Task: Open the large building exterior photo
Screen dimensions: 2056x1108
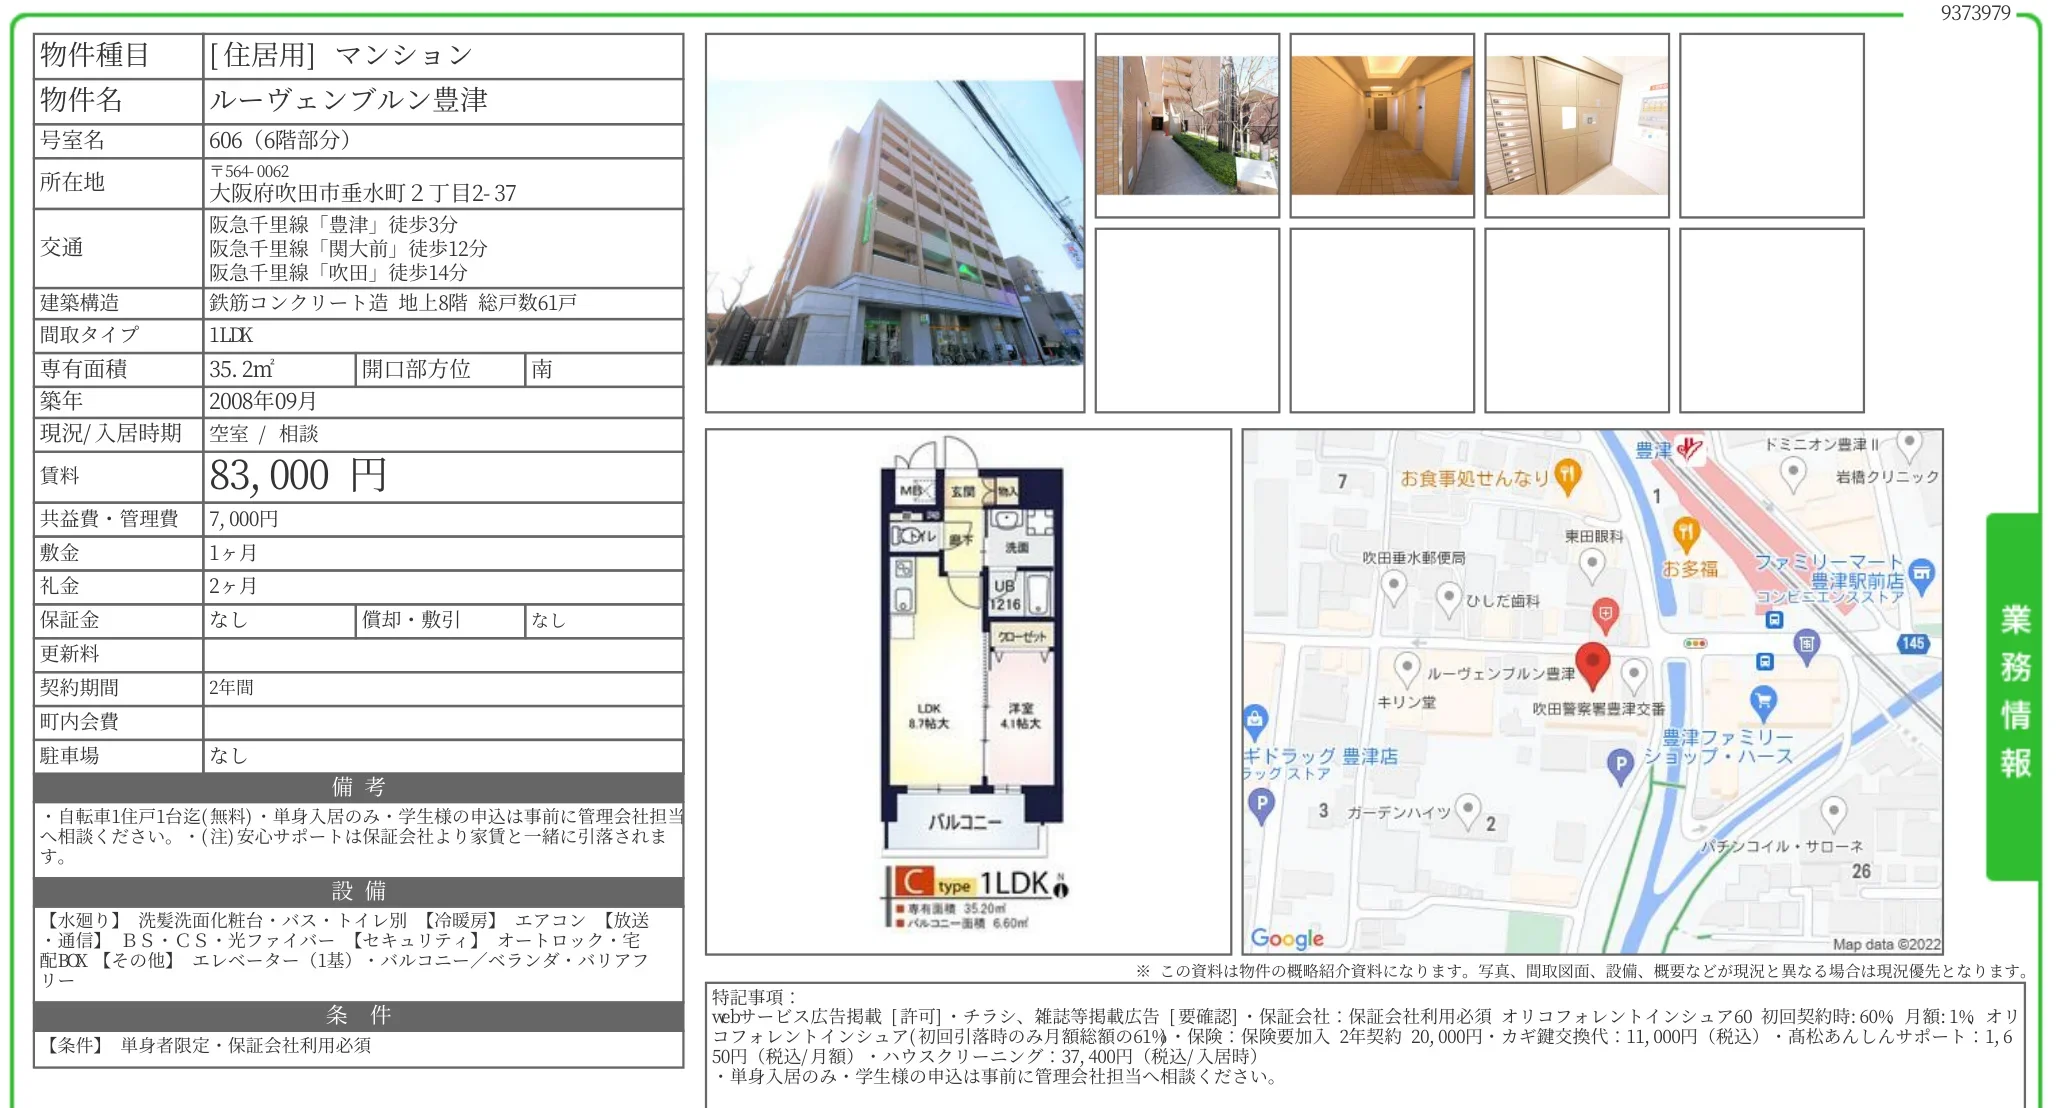Action: tap(894, 223)
